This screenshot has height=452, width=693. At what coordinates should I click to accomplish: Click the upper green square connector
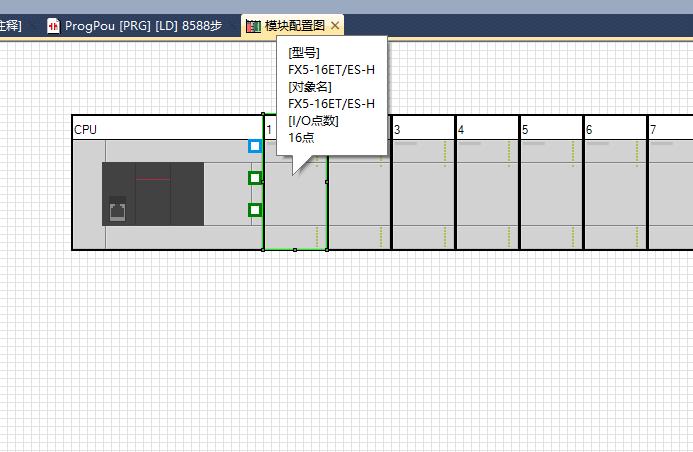coord(255,178)
